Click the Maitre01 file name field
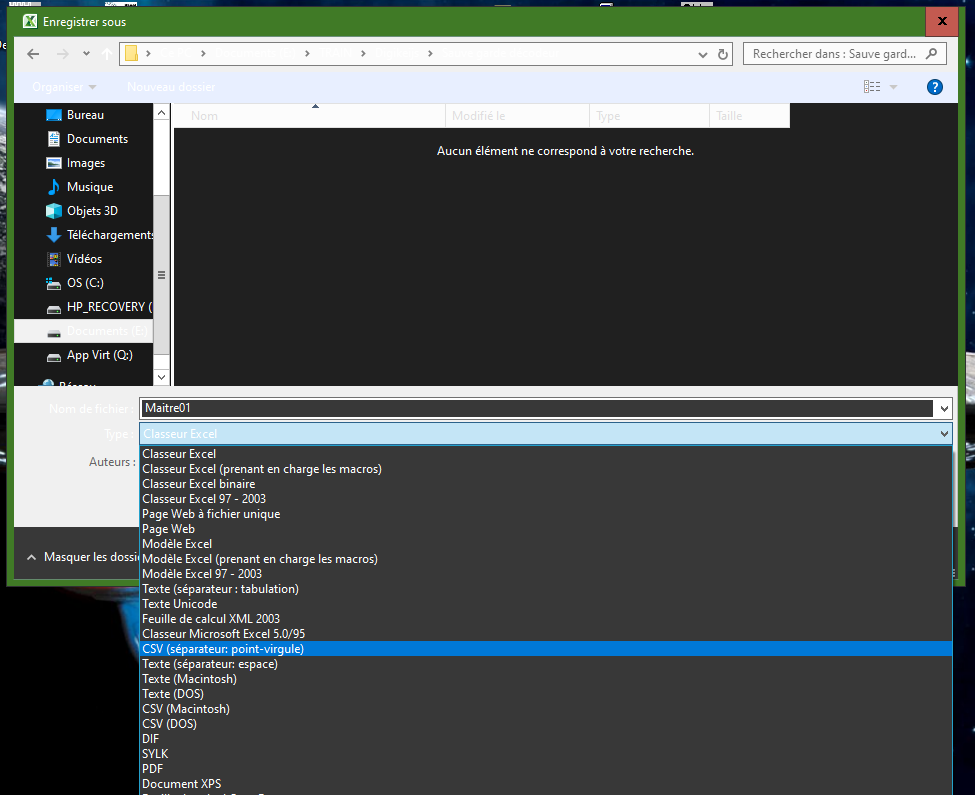 (x=537, y=408)
